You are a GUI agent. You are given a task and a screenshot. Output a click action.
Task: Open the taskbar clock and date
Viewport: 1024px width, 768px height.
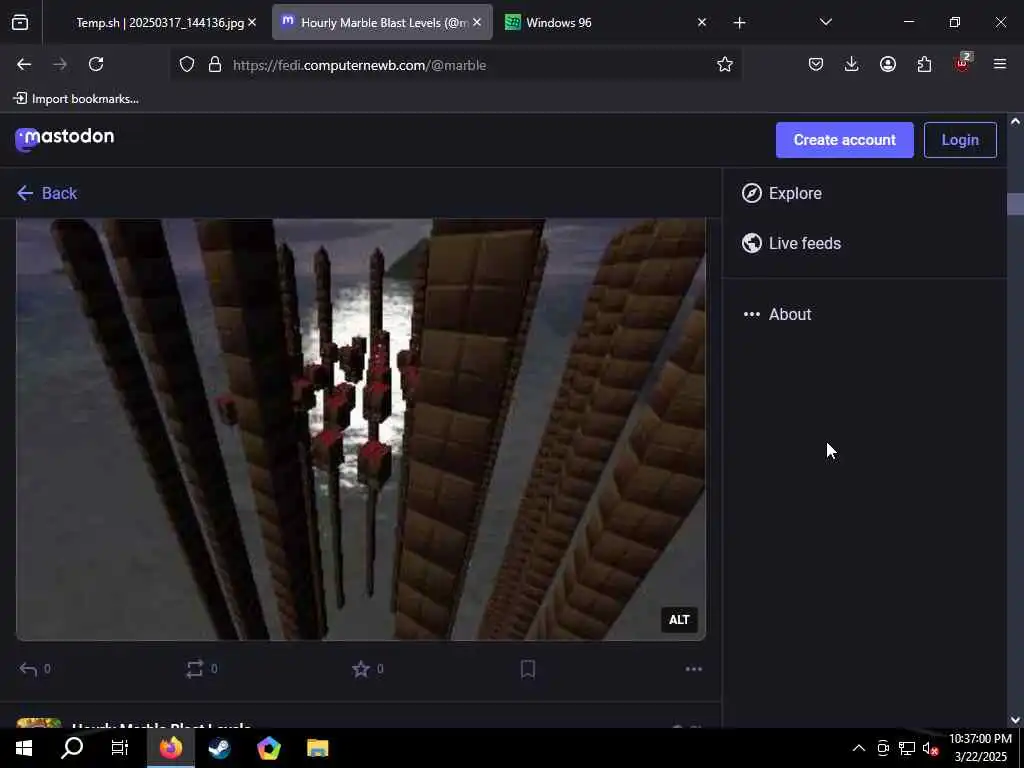[980, 748]
